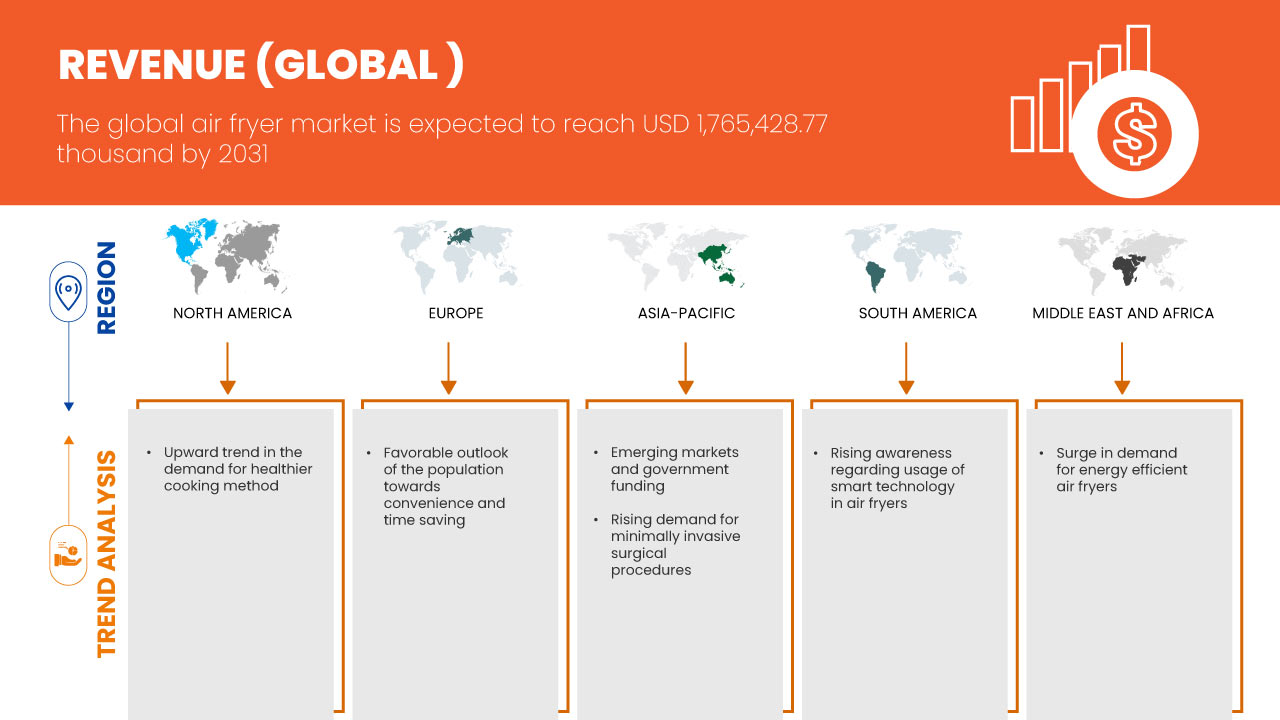Click the energy efficient air fryers text
This screenshot has width=1280, height=720.
[x=1121, y=469]
